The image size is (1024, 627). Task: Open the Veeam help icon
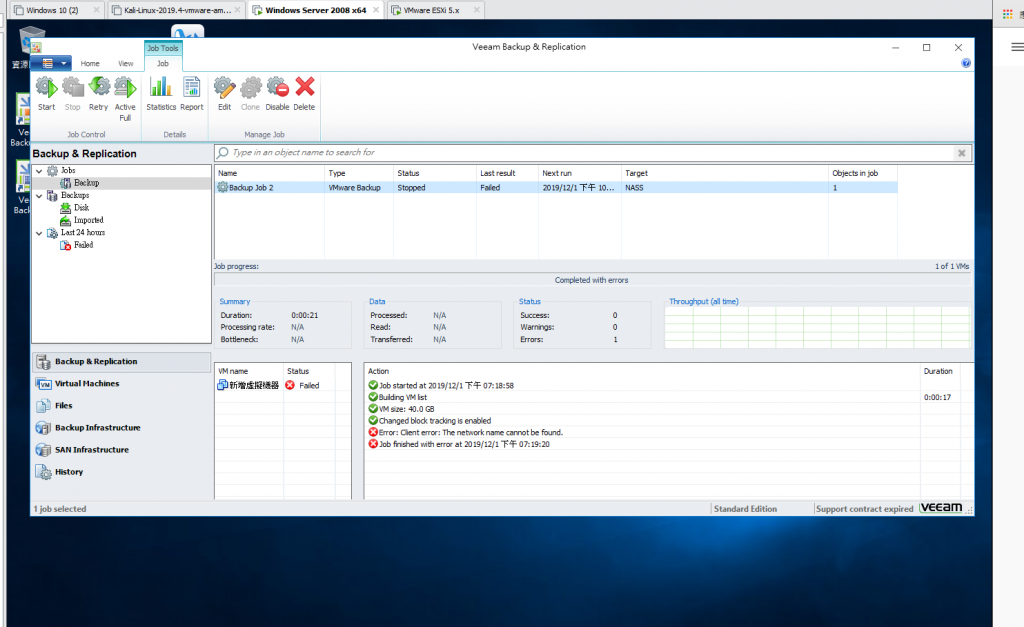point(966,63)
